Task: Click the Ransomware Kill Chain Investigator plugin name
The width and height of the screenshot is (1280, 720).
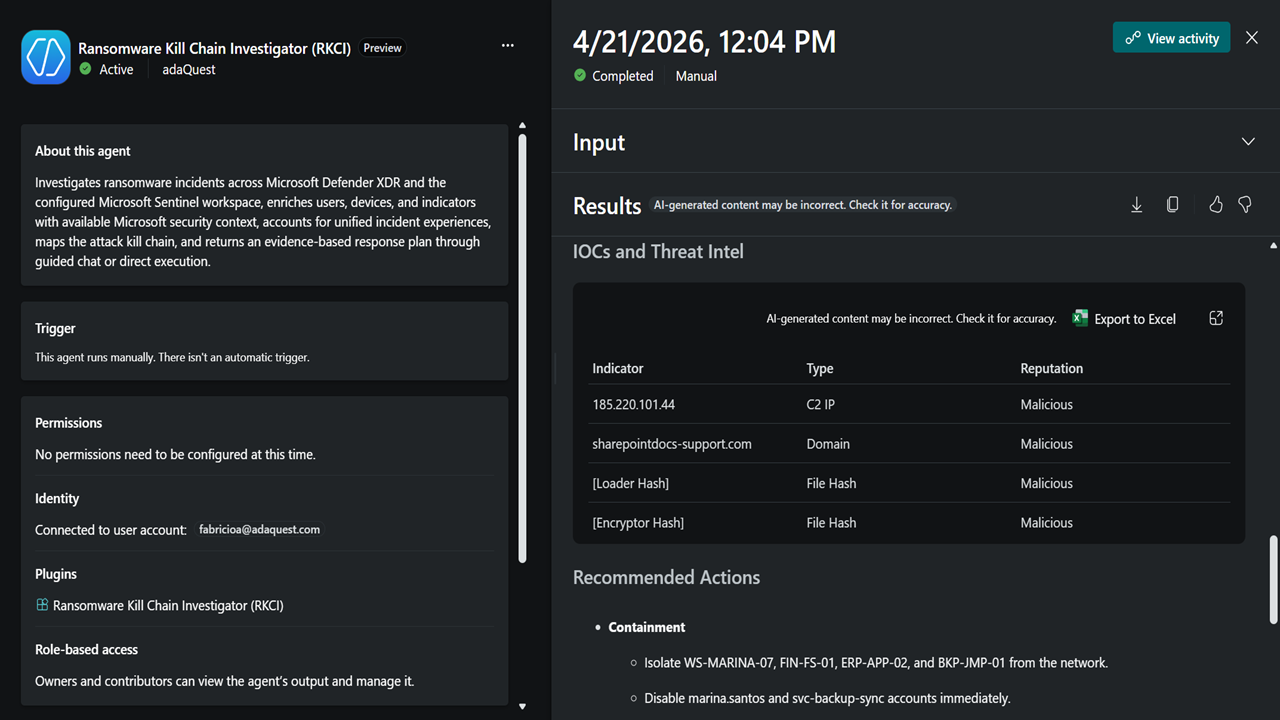Action: tap(168, 606)
